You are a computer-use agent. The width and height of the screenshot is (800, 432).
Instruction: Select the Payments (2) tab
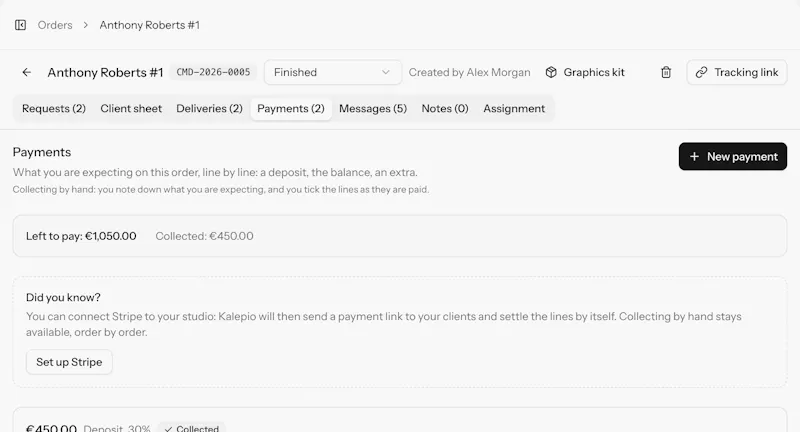click(x=291, y=109)
